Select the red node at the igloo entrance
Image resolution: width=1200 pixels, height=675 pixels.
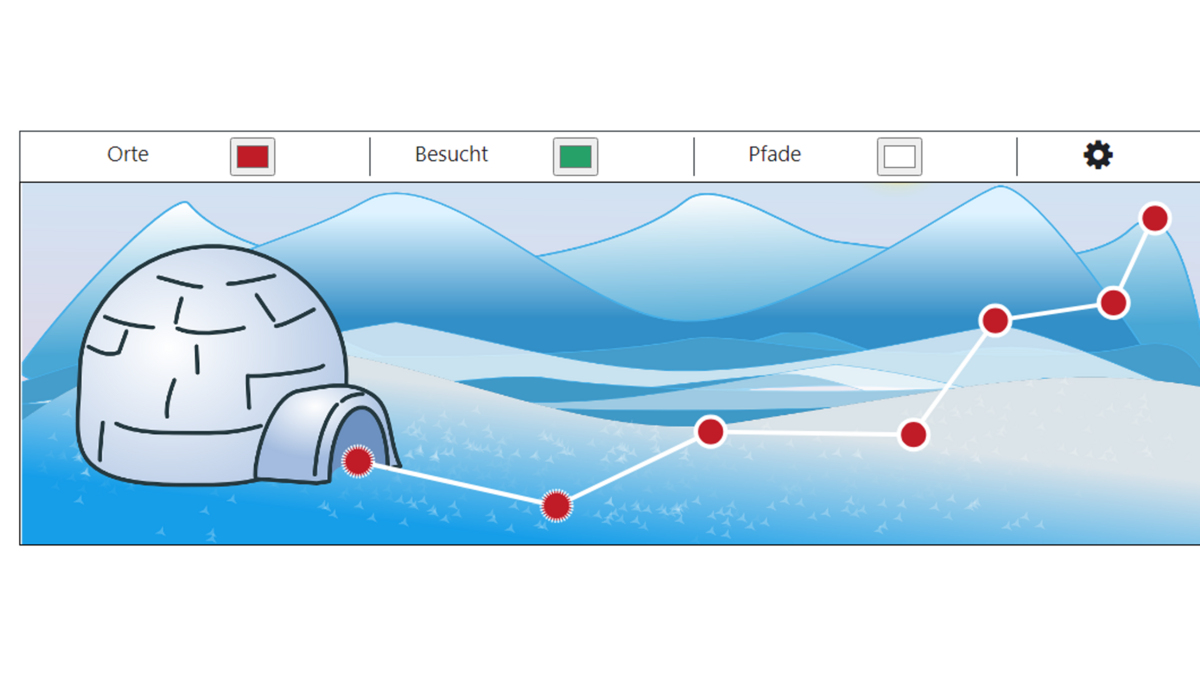pos(358,461)
